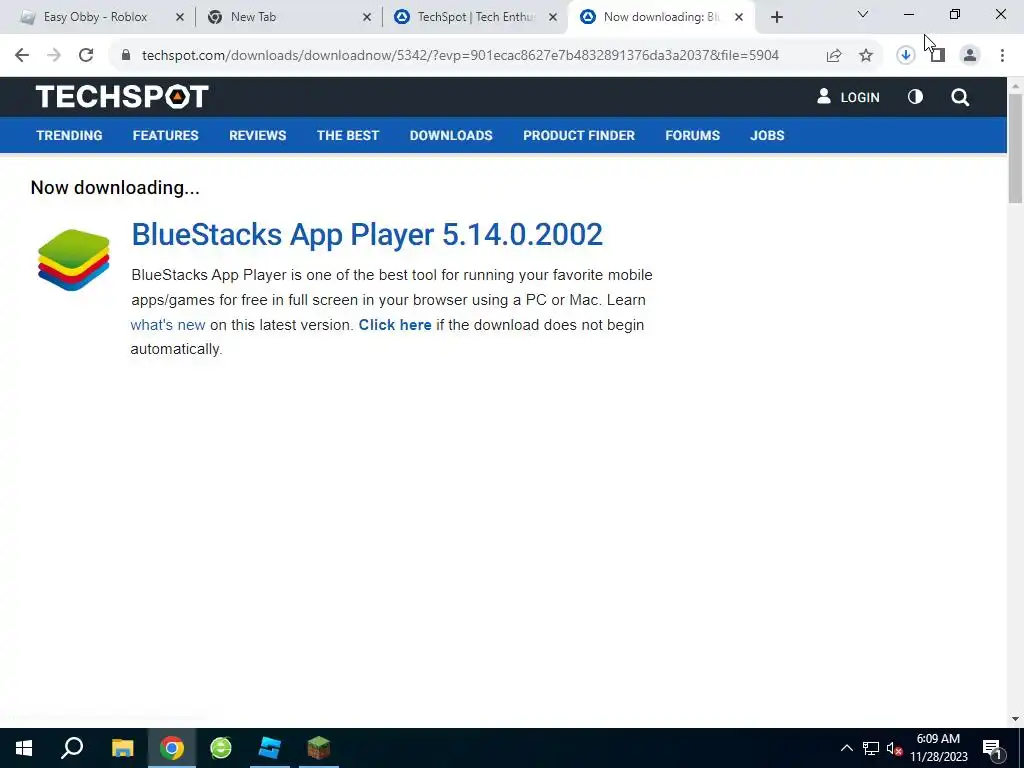The height and width of the screenshot is (768, 1024).
Task: Open the REVIEWS menu
Action: (257, 135)
